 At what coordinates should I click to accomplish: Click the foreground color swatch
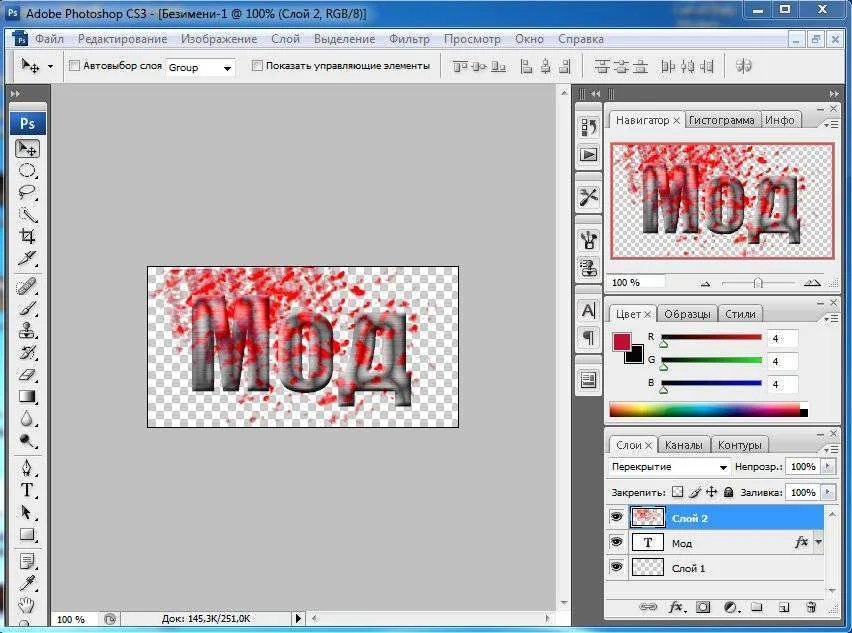(622, 342)
